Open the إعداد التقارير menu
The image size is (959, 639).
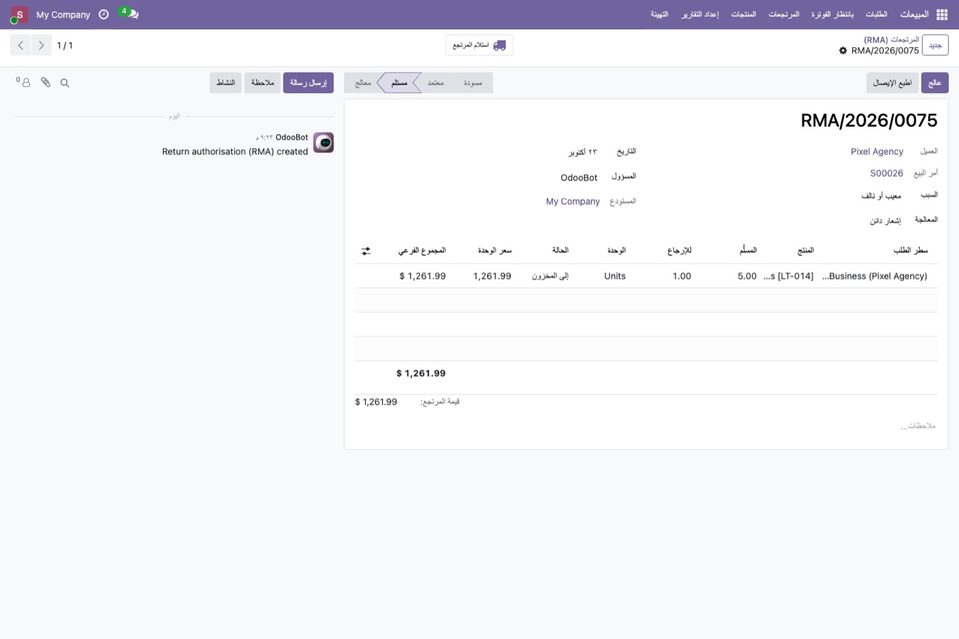(x=700, y=14)
